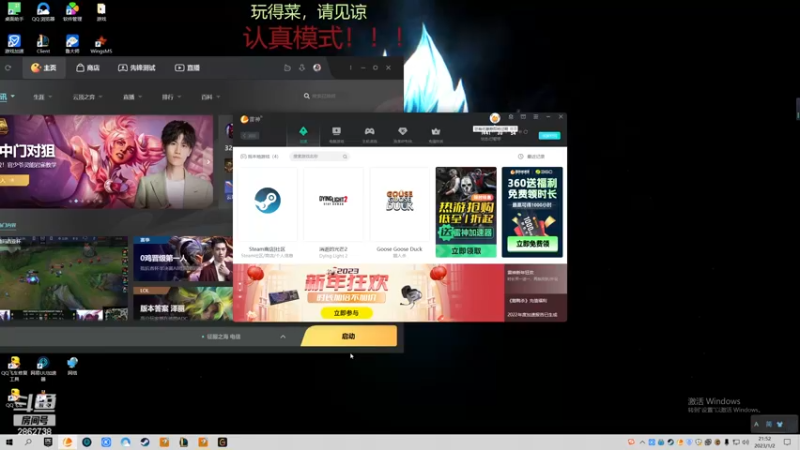Open the 雷神 orange icon on the taskbar
The image size is (800, 450).
pos(67,442)
